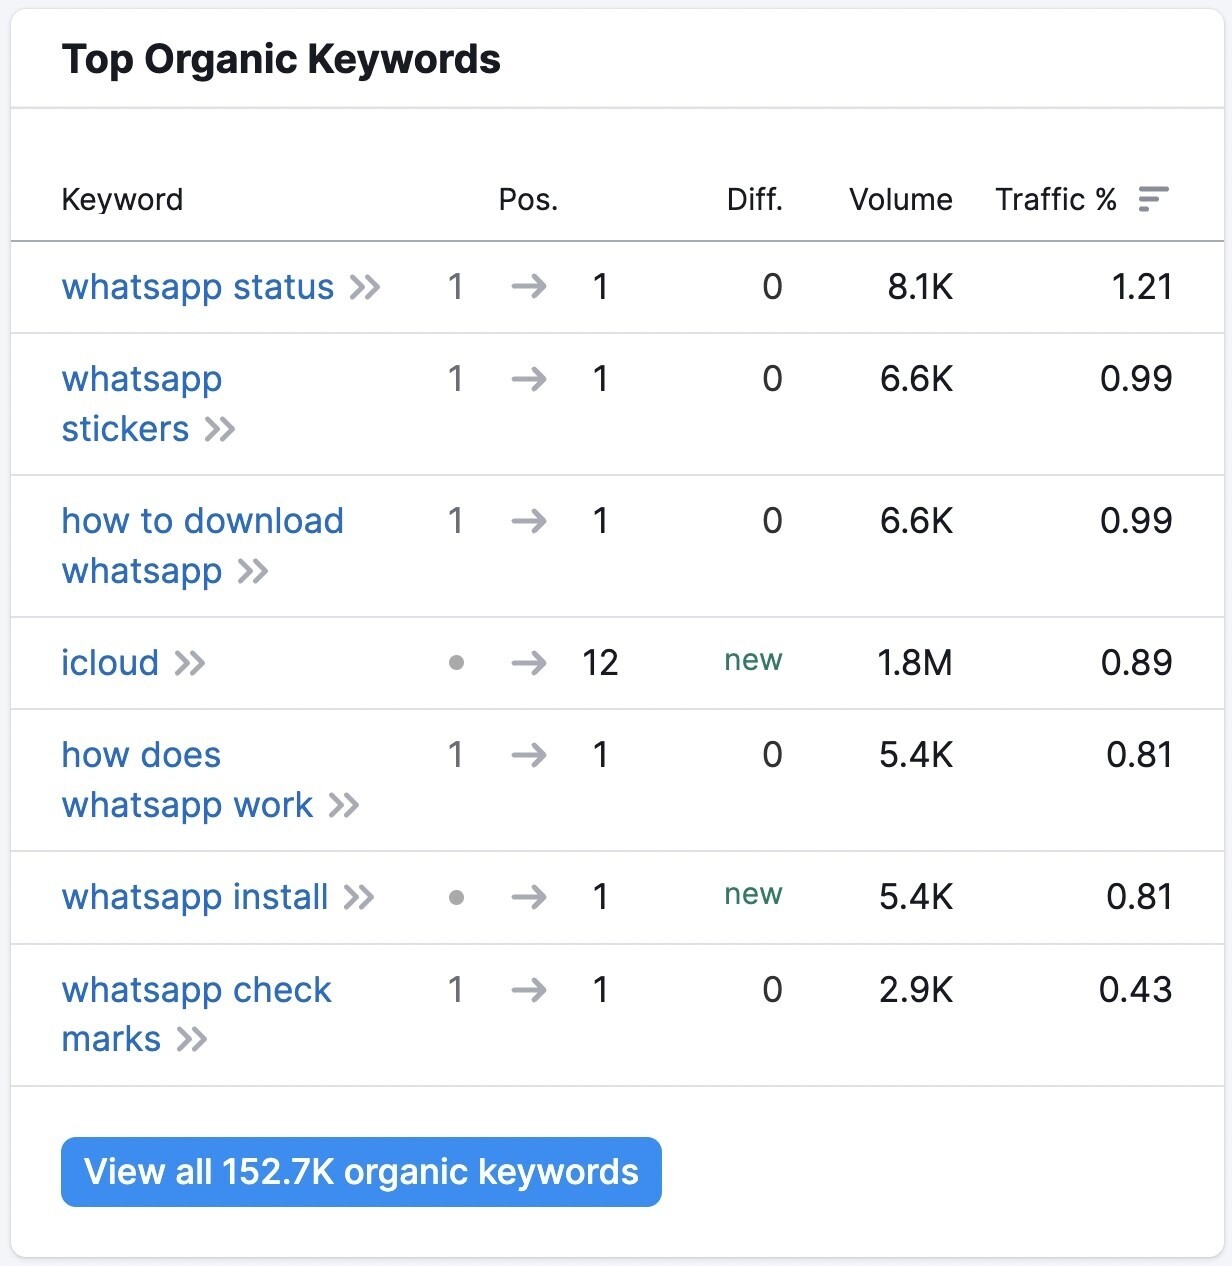Viewport: 1232px width, 1266px height.
Task: Click the Volume column header
Action: (901, 199)
